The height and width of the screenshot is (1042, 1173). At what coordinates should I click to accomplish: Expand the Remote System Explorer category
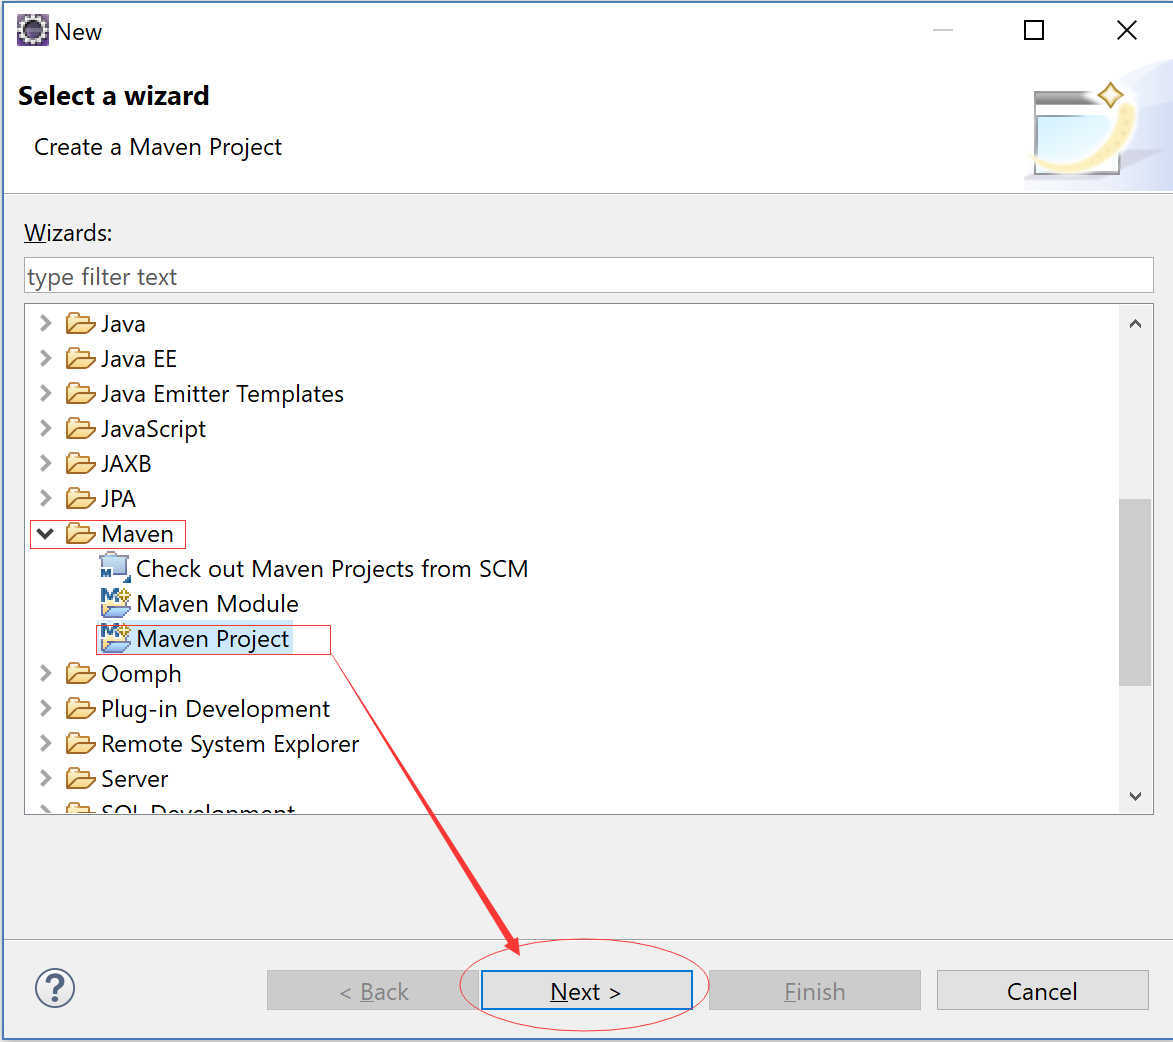click(46, 744)
